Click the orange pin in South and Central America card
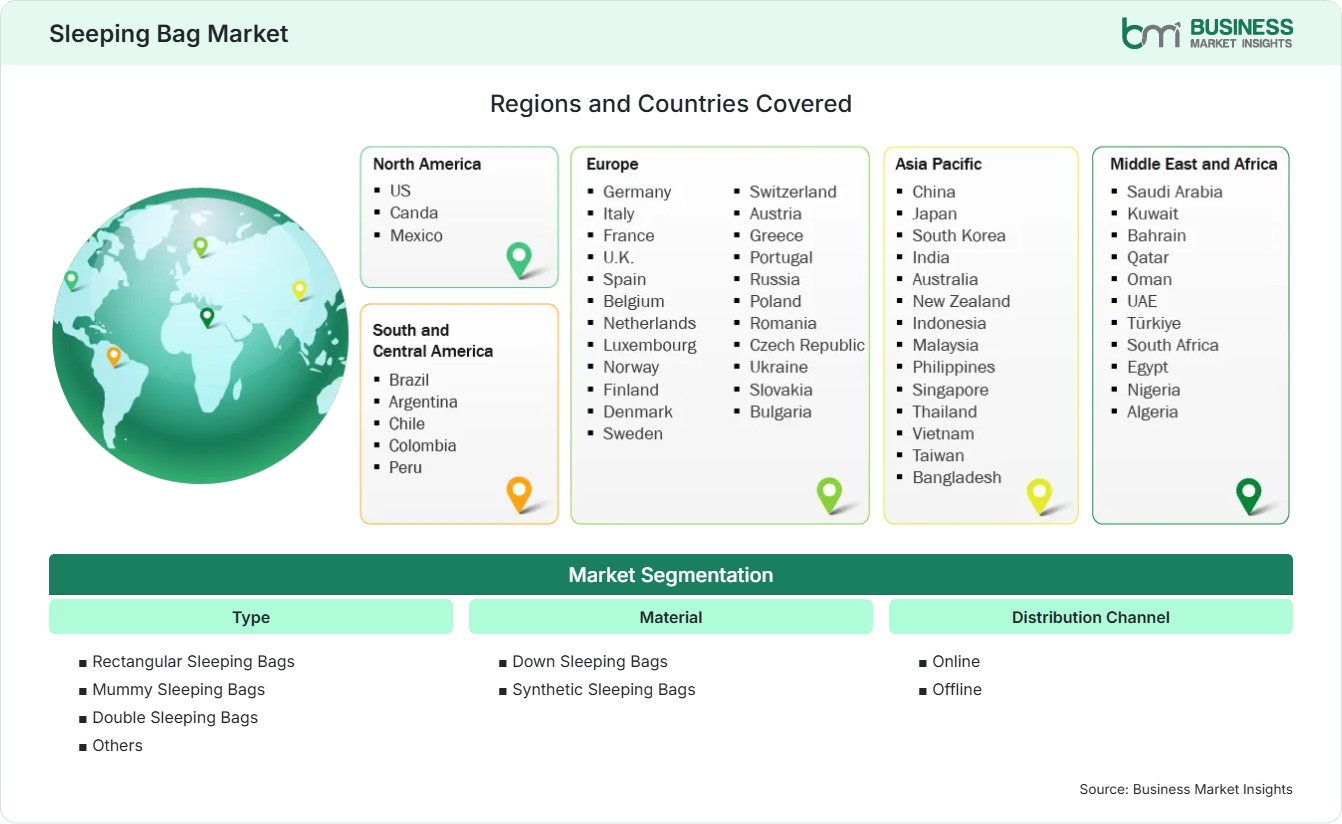This screenshot has width=1342, height=824. (519, 494)
